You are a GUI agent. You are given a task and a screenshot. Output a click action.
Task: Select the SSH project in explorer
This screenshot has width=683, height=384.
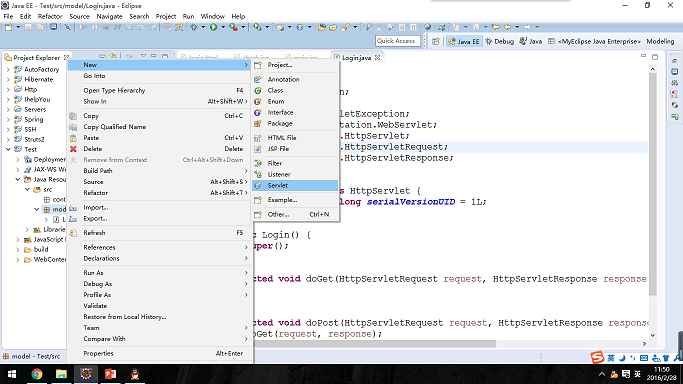30,130
